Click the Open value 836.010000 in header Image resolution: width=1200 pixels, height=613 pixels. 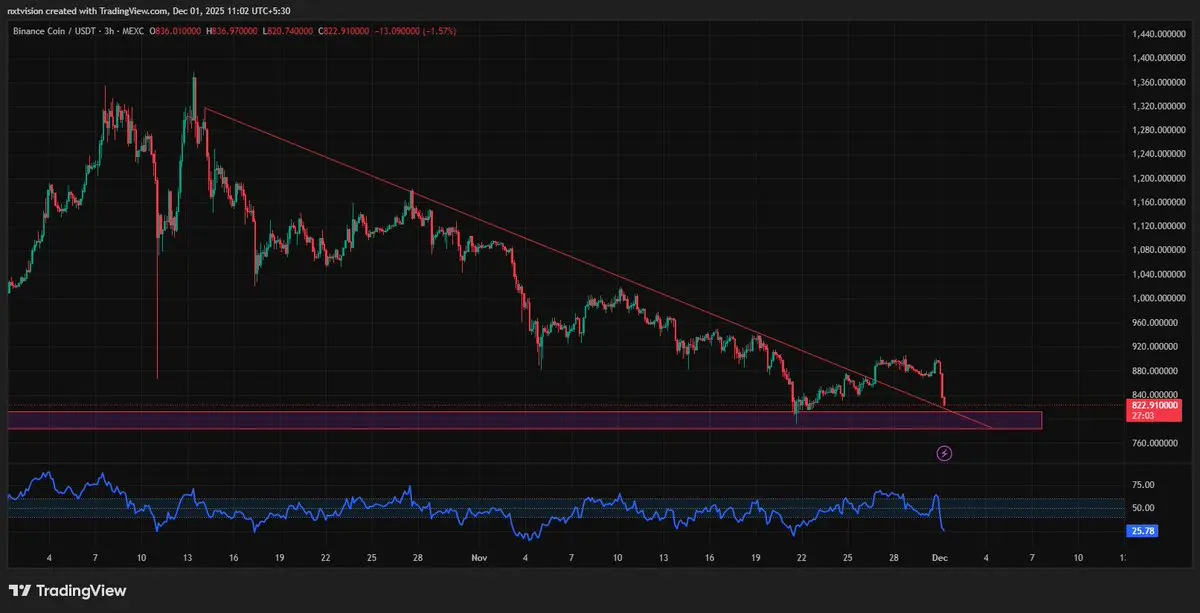[176, 32]
